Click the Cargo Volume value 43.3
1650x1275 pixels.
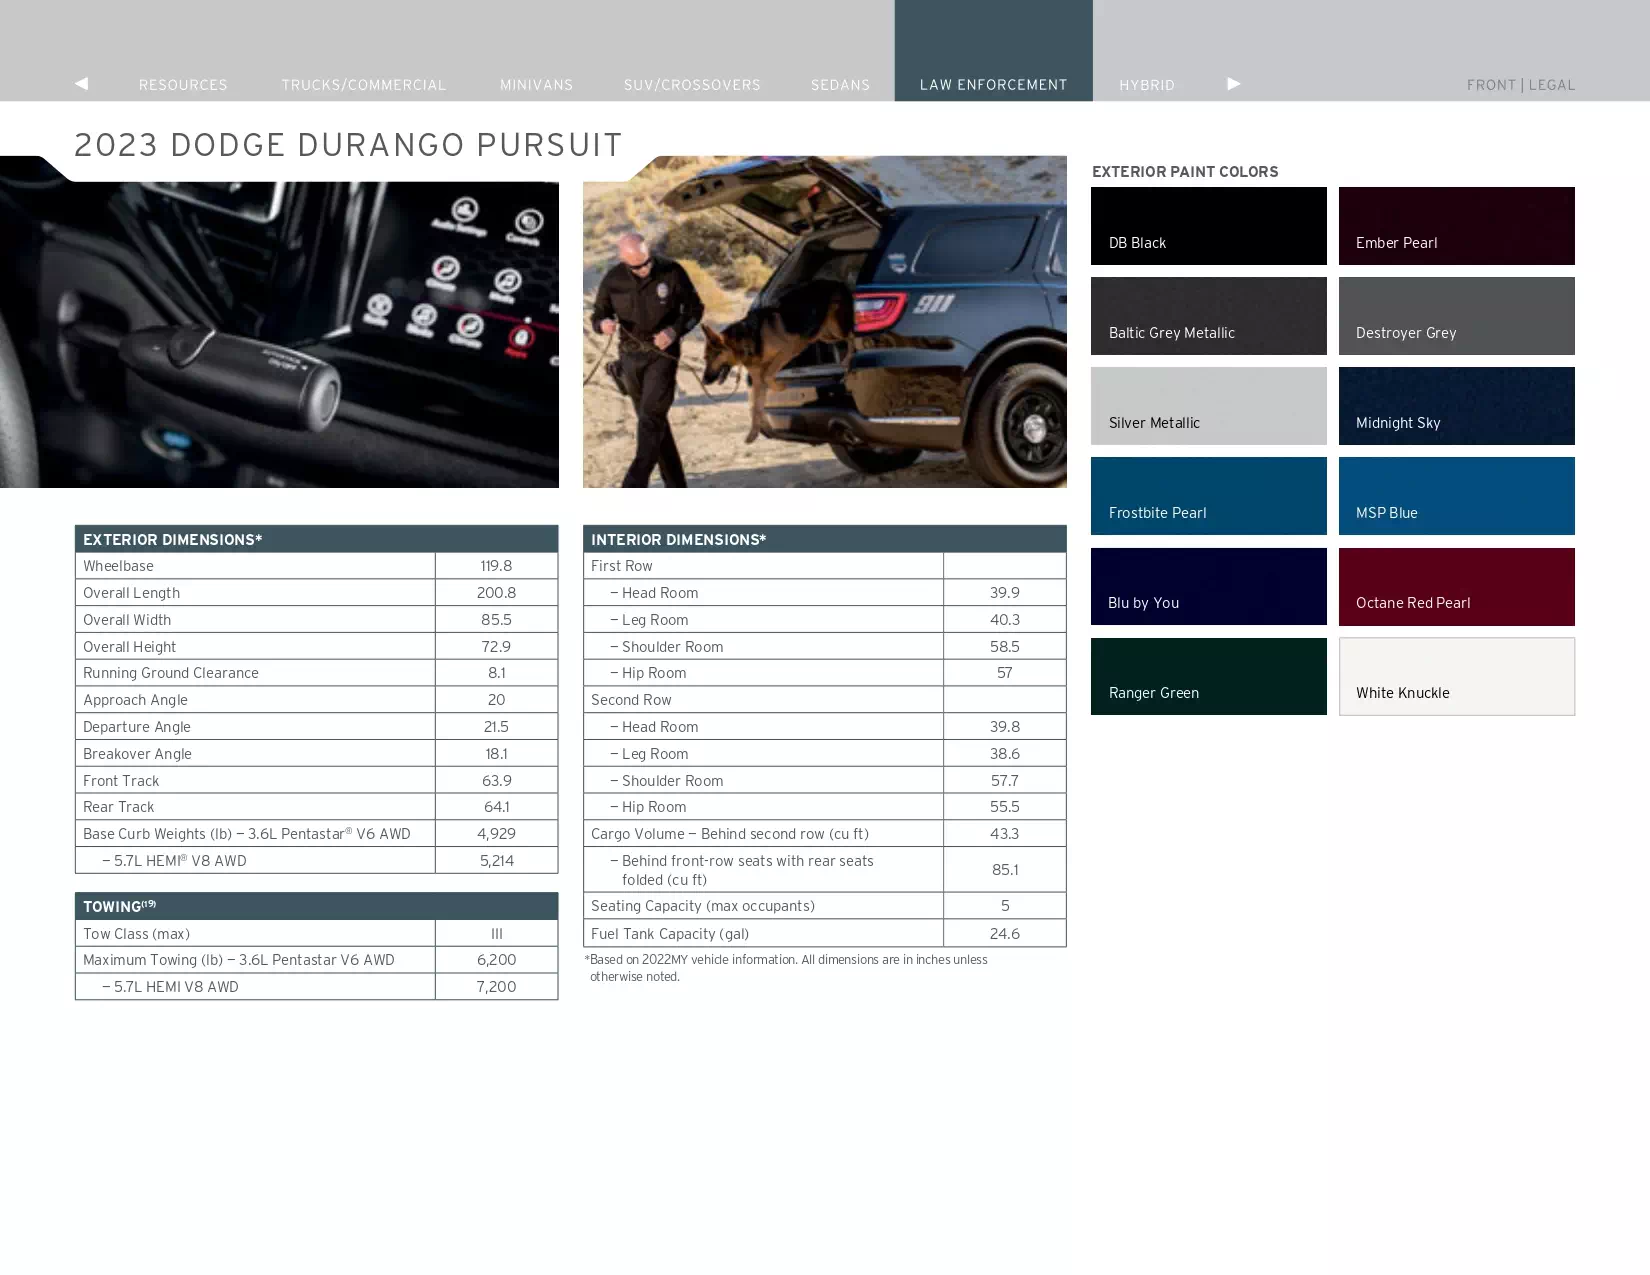(x=1005, y=834)
